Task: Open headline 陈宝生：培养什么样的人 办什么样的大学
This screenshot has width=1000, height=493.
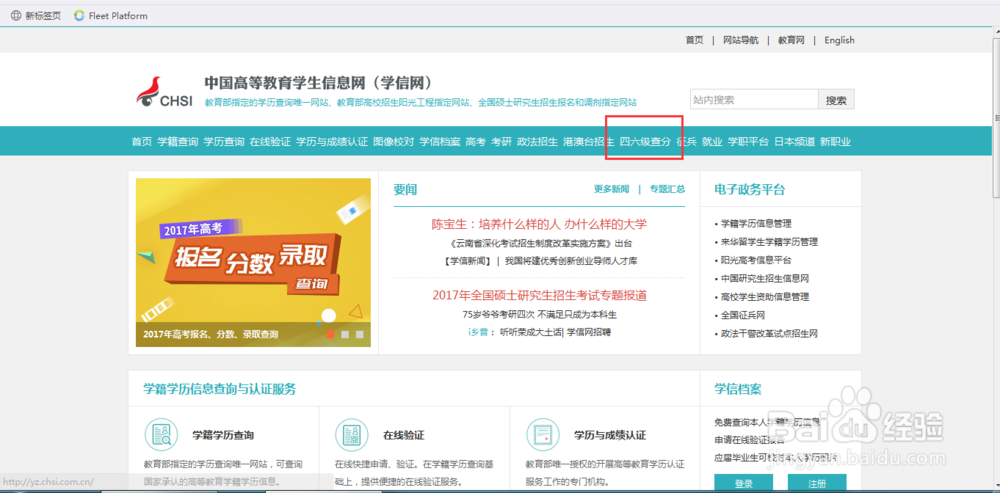Action: point(539,224)
